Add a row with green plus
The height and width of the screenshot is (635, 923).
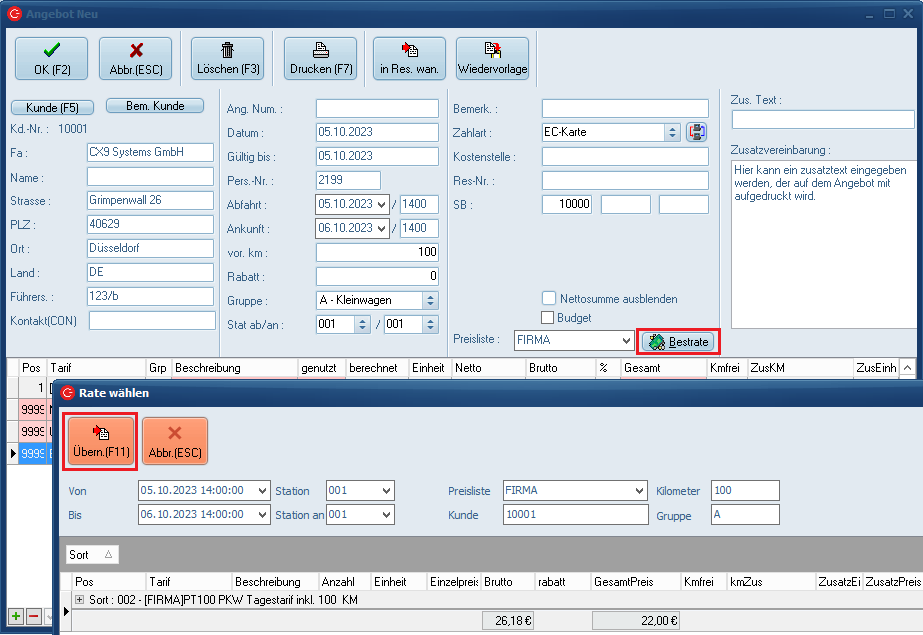pyautogui.click(x=16, y=615)
